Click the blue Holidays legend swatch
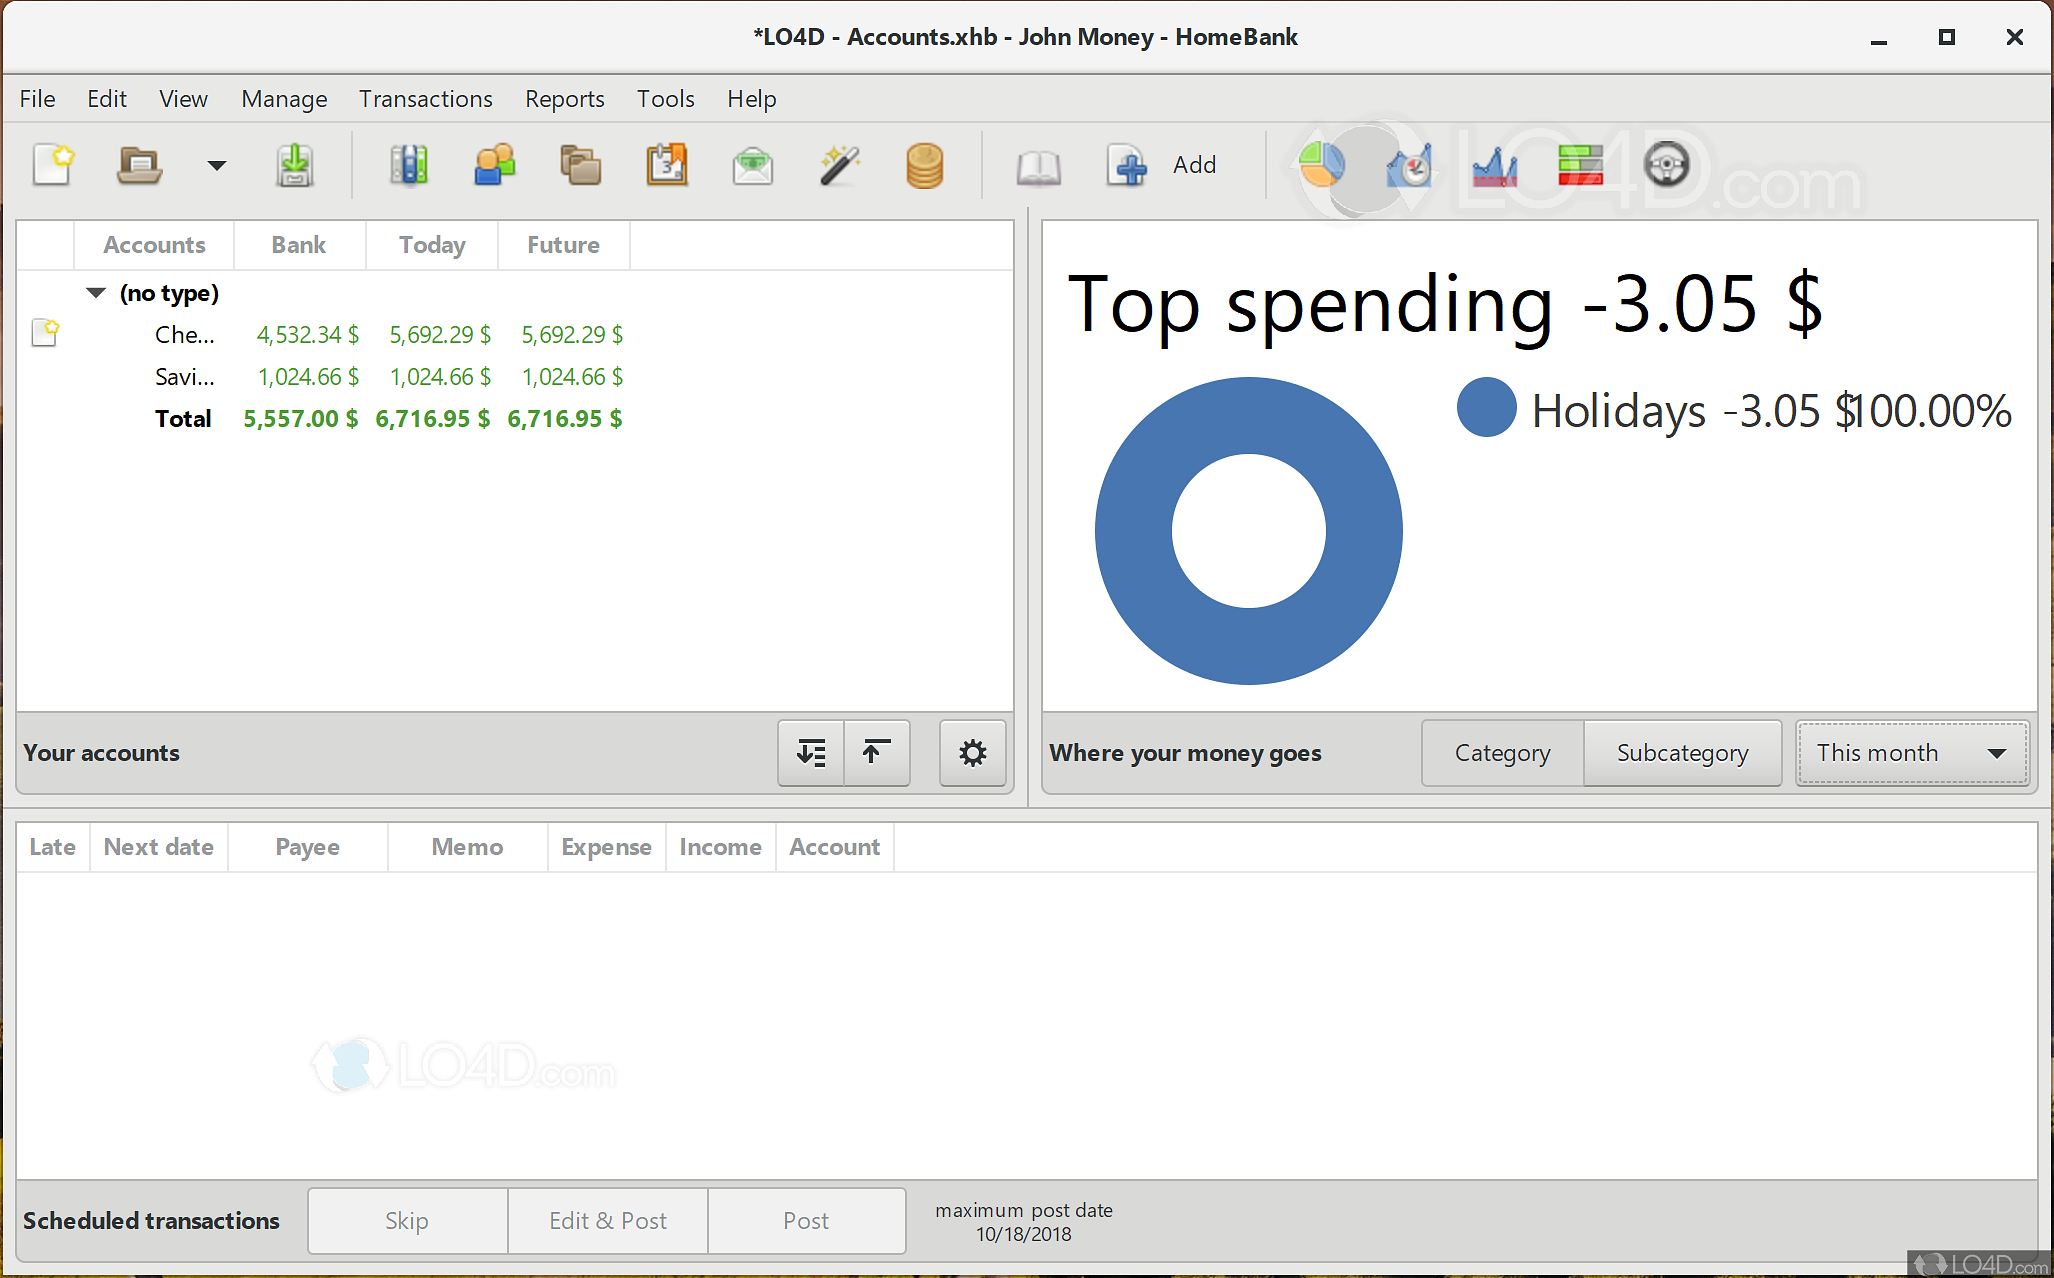 (x=1486, y=408)
